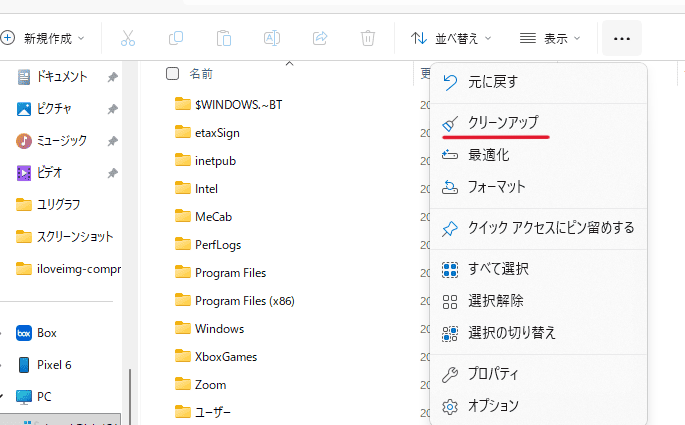This screenshot has height=425, width=685.
Task: Open ドキュメント in the sidebar
Action: 52,77
